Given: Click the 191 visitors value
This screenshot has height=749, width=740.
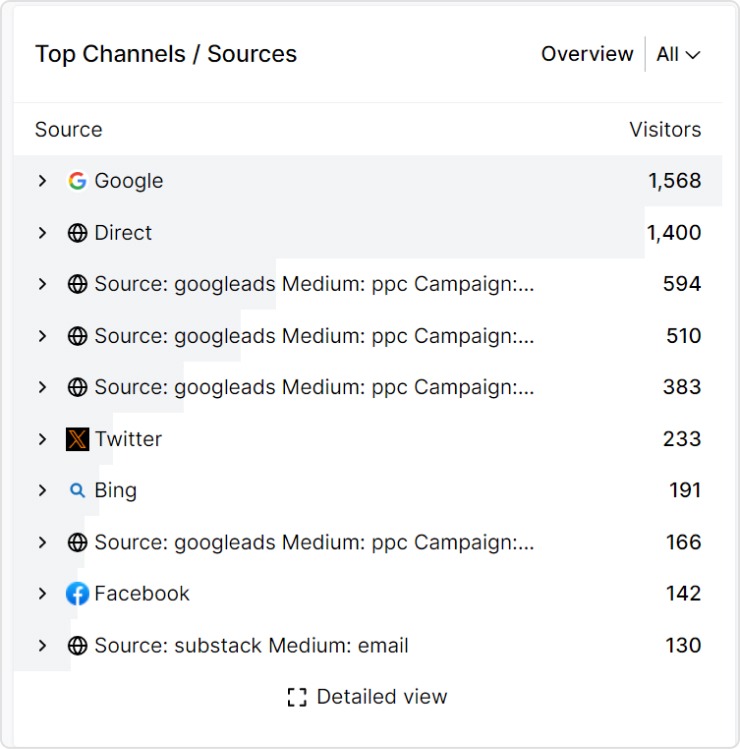Looking at the screenshot, I should point(685,491).
